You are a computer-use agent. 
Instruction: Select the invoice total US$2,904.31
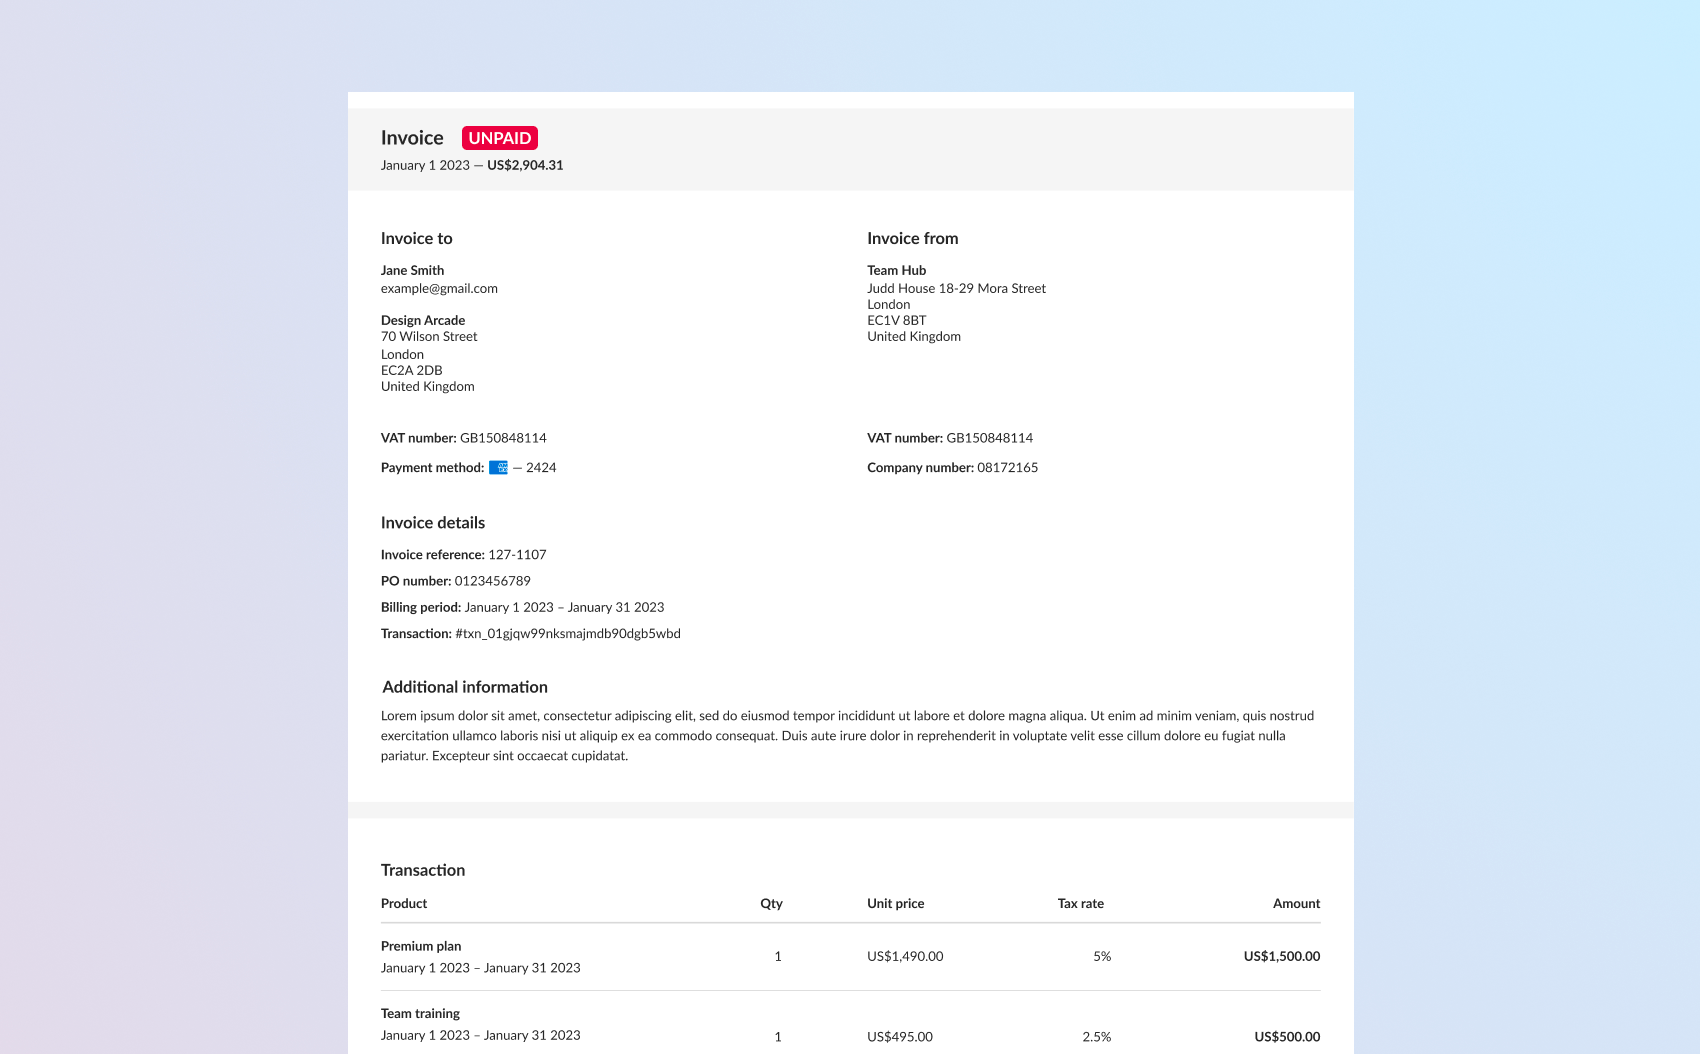[x=524, y=165]
